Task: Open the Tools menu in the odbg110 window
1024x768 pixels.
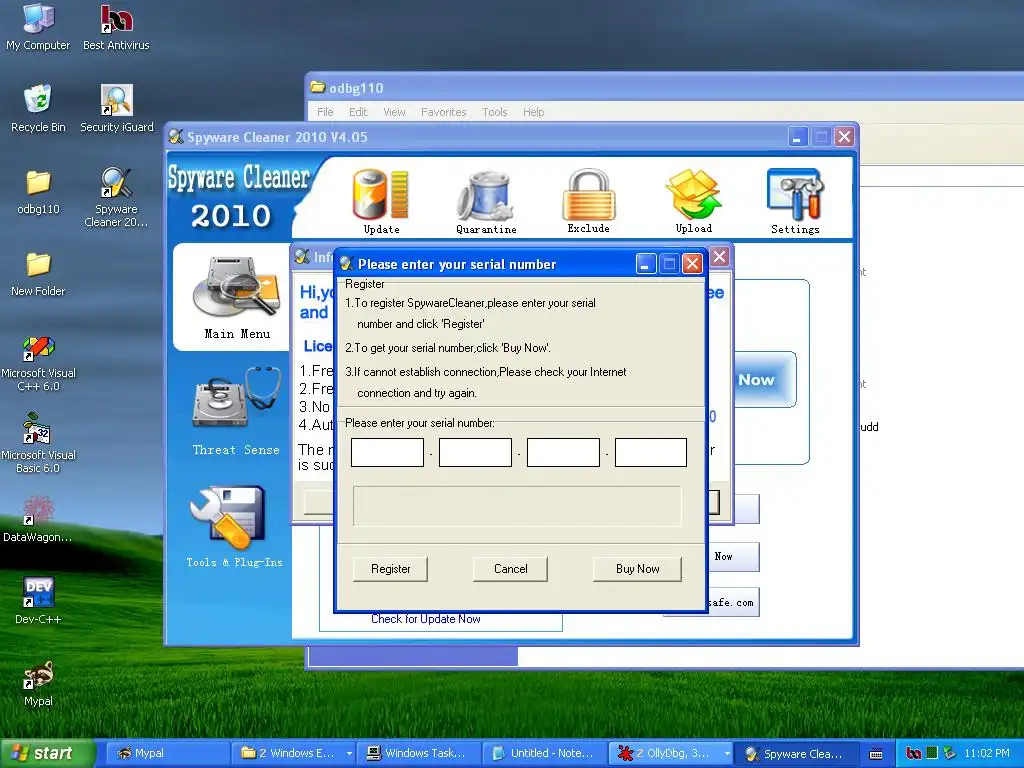Action: [494, 112]
